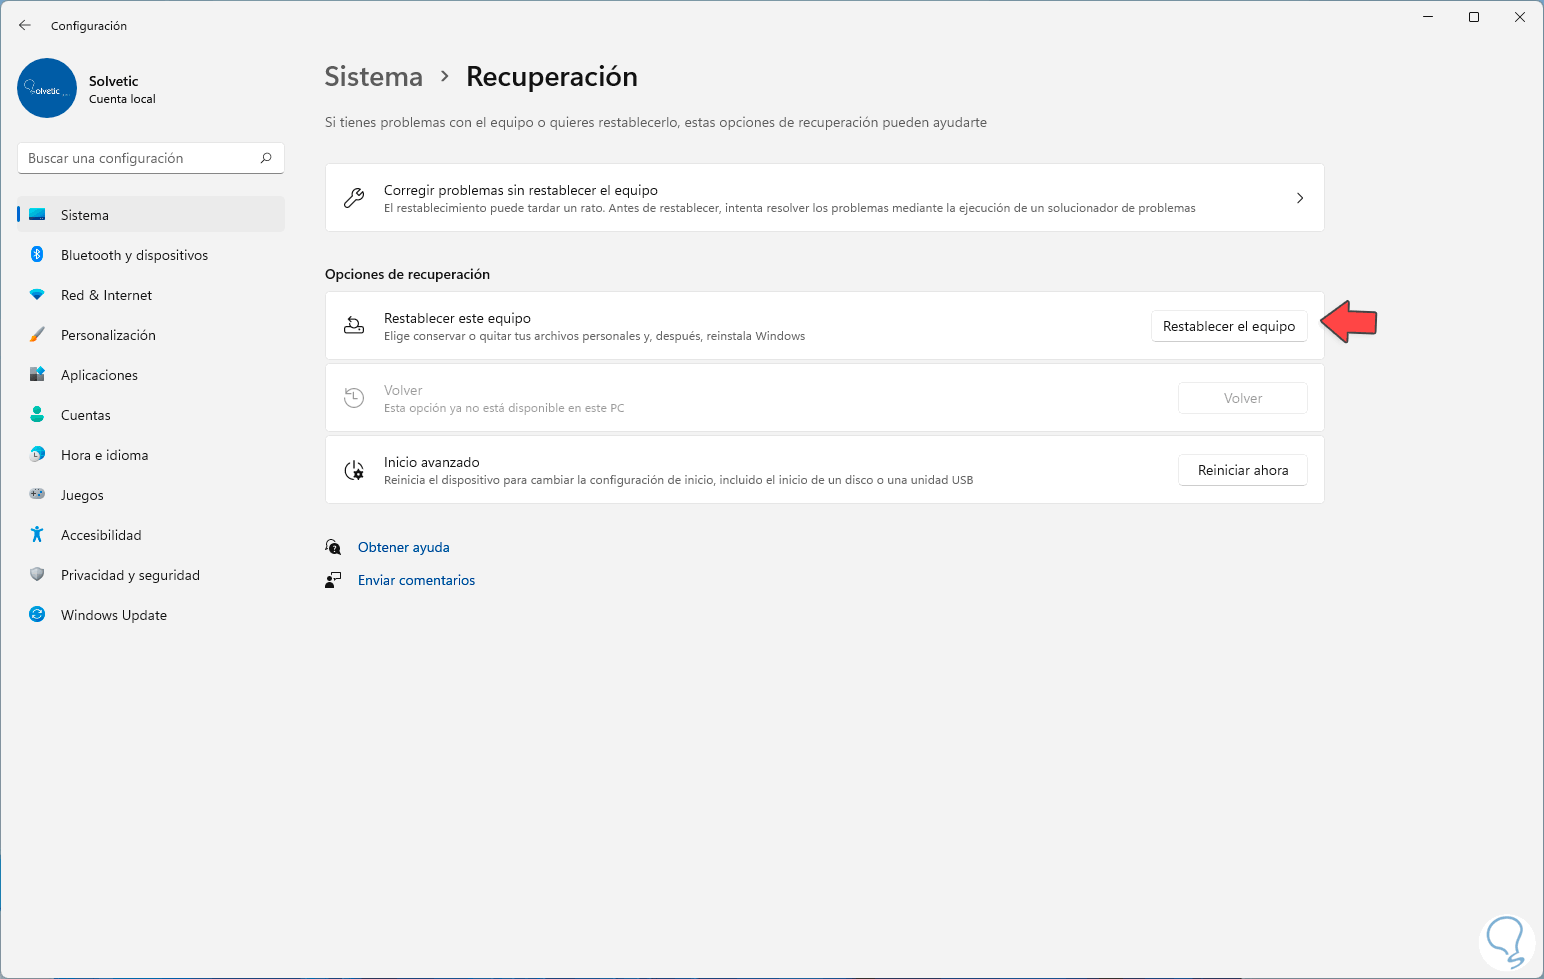Click the Bluetooth y dispositivos icon
Viewport: 1544px width, 979px height.
37,255
